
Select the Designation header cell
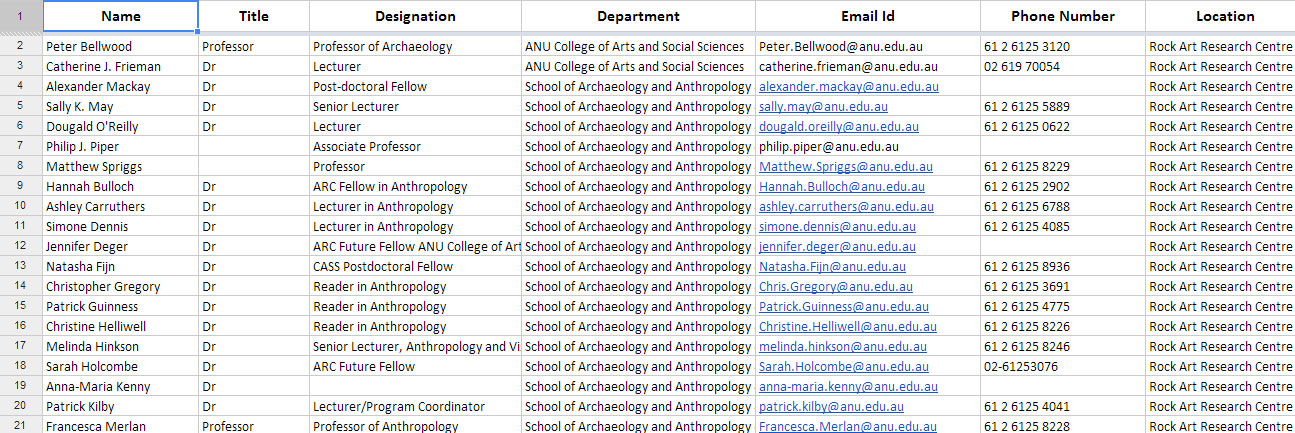point(415,16)
